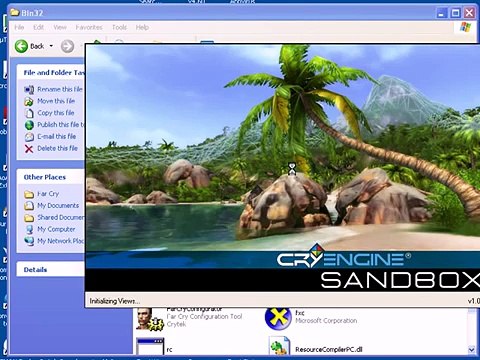This screenshot has height=360, width=480.
Task: Collapse the Other Places panel header
Action: (51, 177)
